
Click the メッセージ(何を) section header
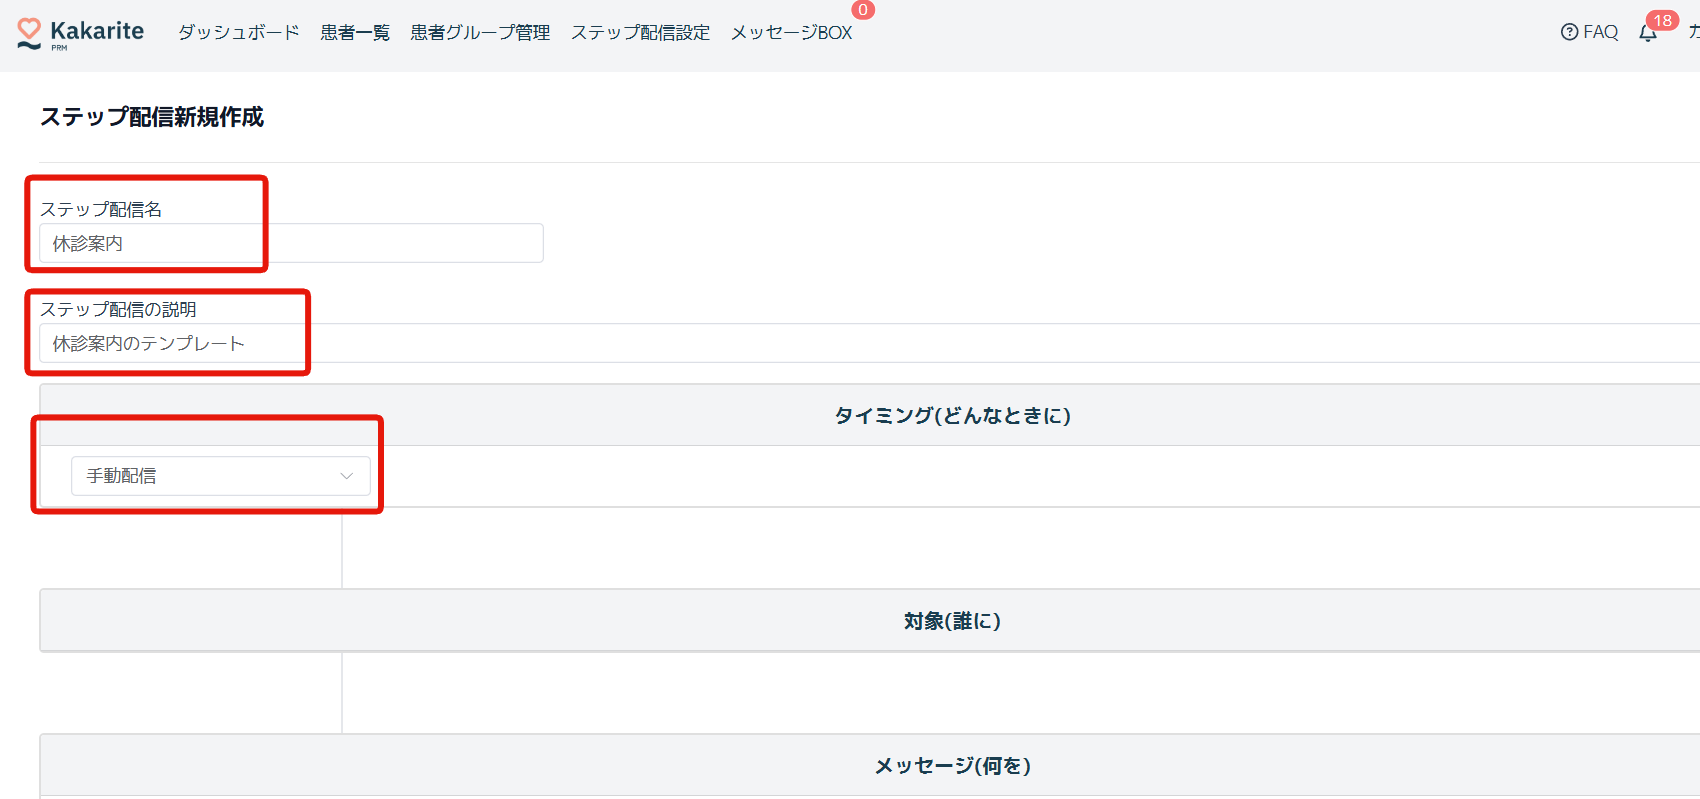952,766
